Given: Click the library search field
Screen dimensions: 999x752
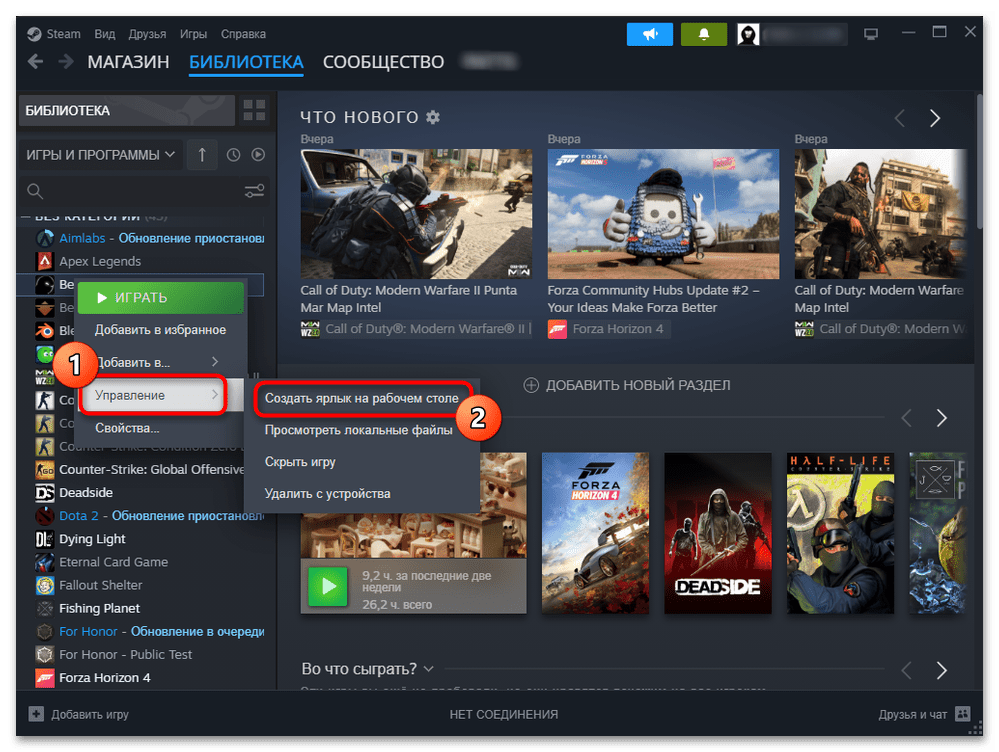Looking at the screenshot, I should [134, 191].
